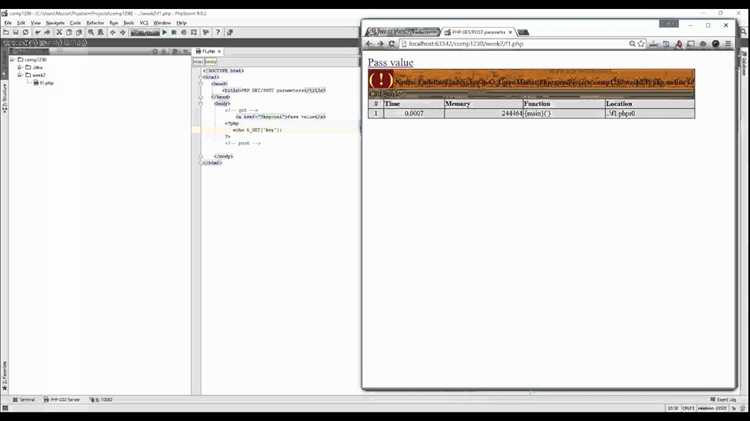Click the Time column header
This screenshot has width=750, height=421.
pyautogui.click(x=414, y=104)
